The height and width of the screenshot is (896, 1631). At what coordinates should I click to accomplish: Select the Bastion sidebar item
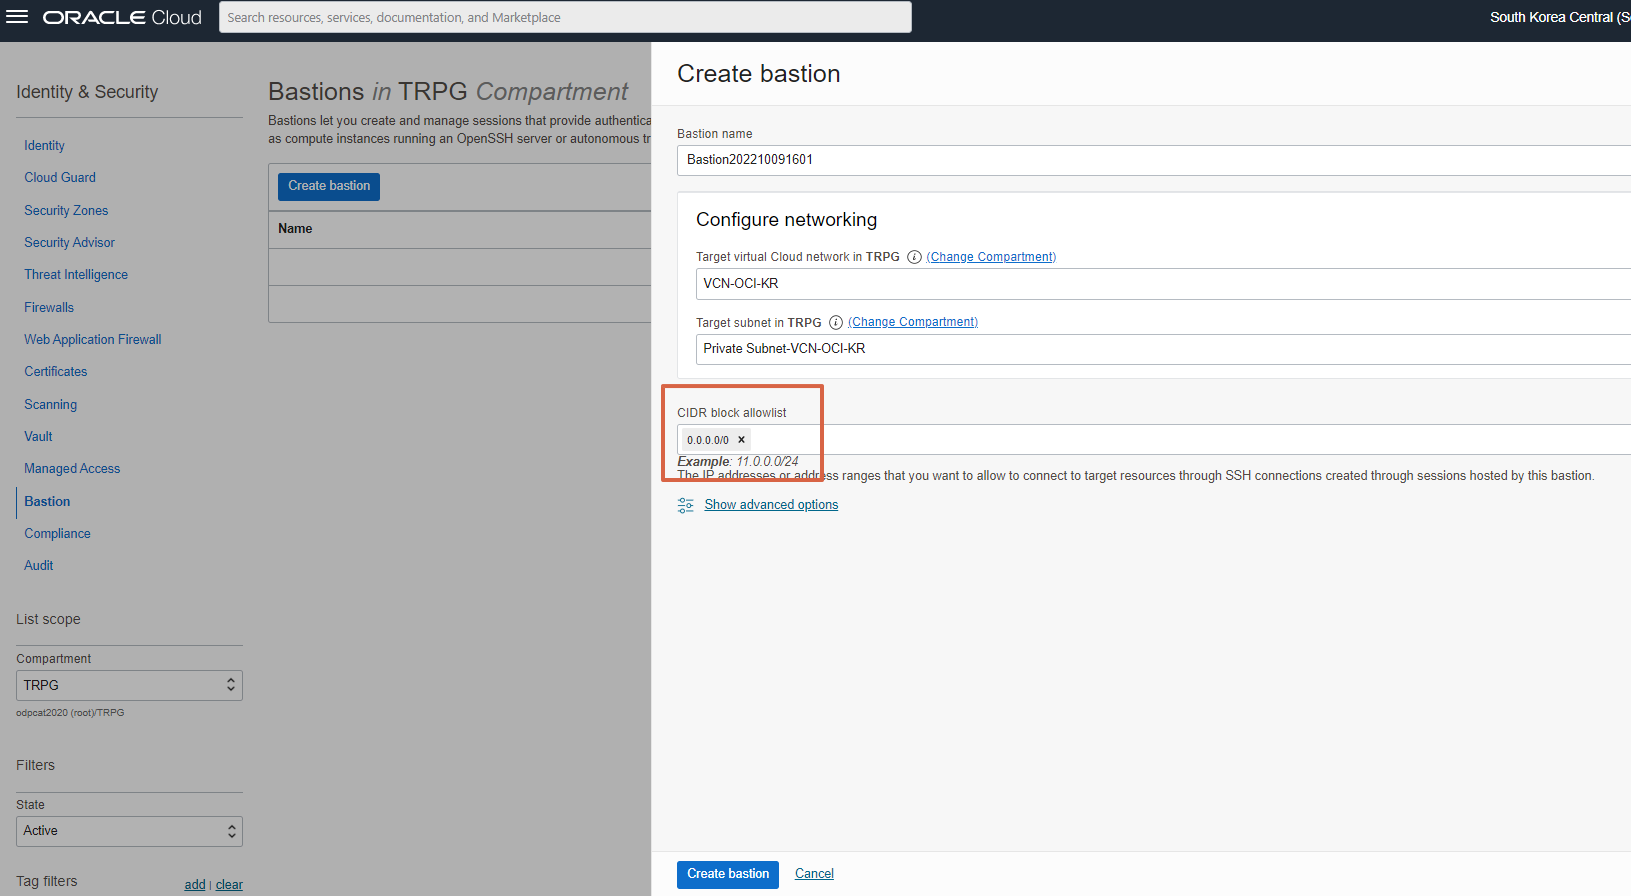click(x=47, y=501)
